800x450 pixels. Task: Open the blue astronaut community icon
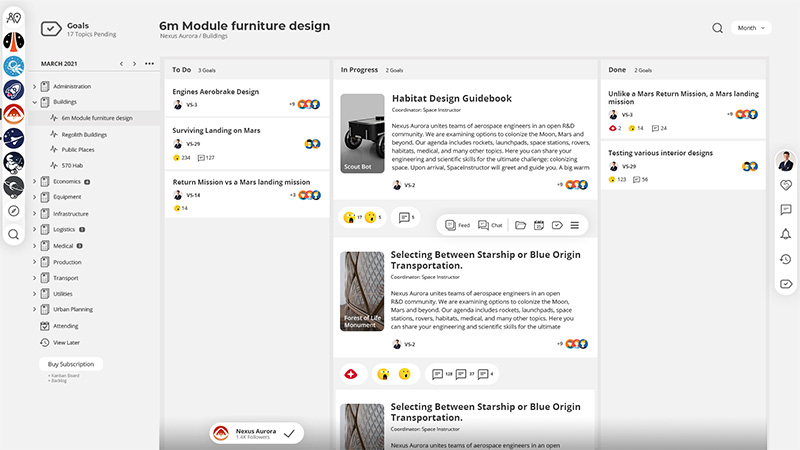point(14,66)
